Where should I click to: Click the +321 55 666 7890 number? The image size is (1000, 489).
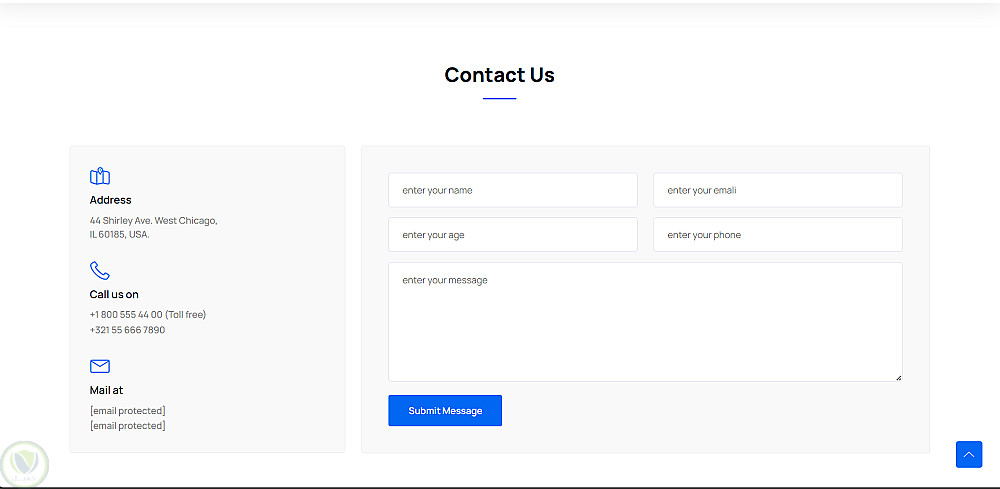127,330
